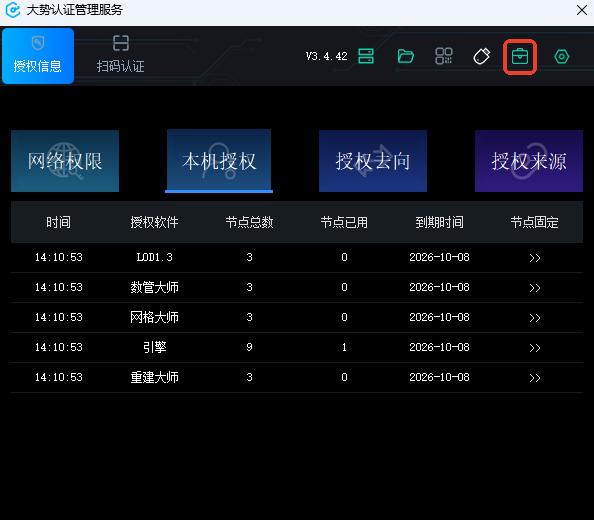
Task: Switch to 扫码认证 tab
Action: 120,54
